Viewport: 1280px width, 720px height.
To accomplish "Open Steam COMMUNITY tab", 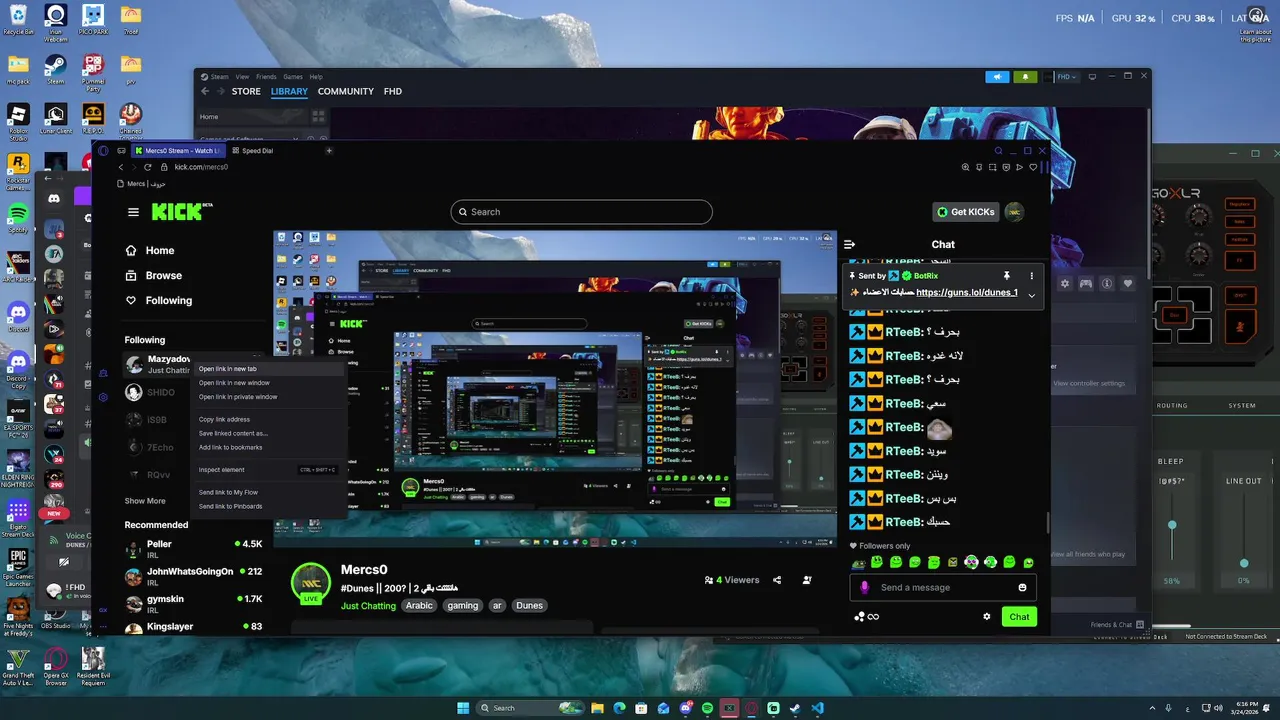I will point(346,91).
